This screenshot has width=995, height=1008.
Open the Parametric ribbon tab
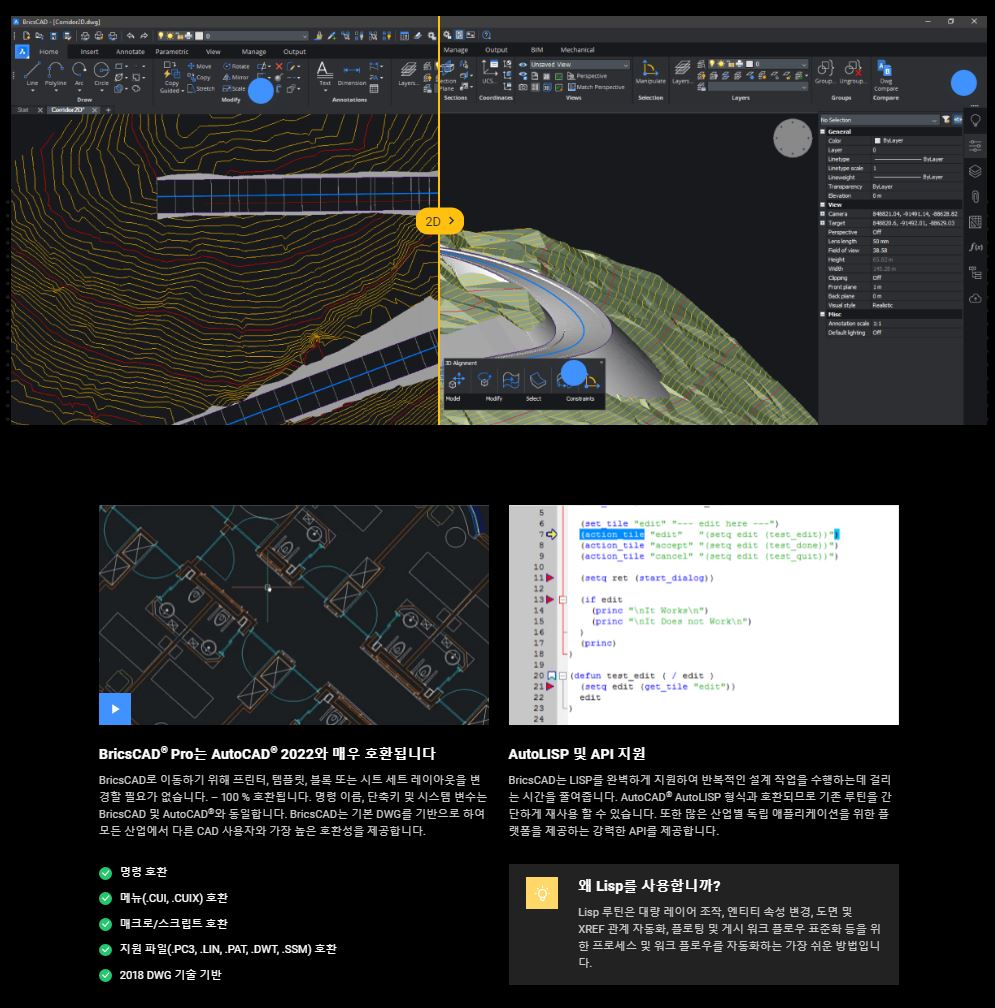(x=172, y=51)
